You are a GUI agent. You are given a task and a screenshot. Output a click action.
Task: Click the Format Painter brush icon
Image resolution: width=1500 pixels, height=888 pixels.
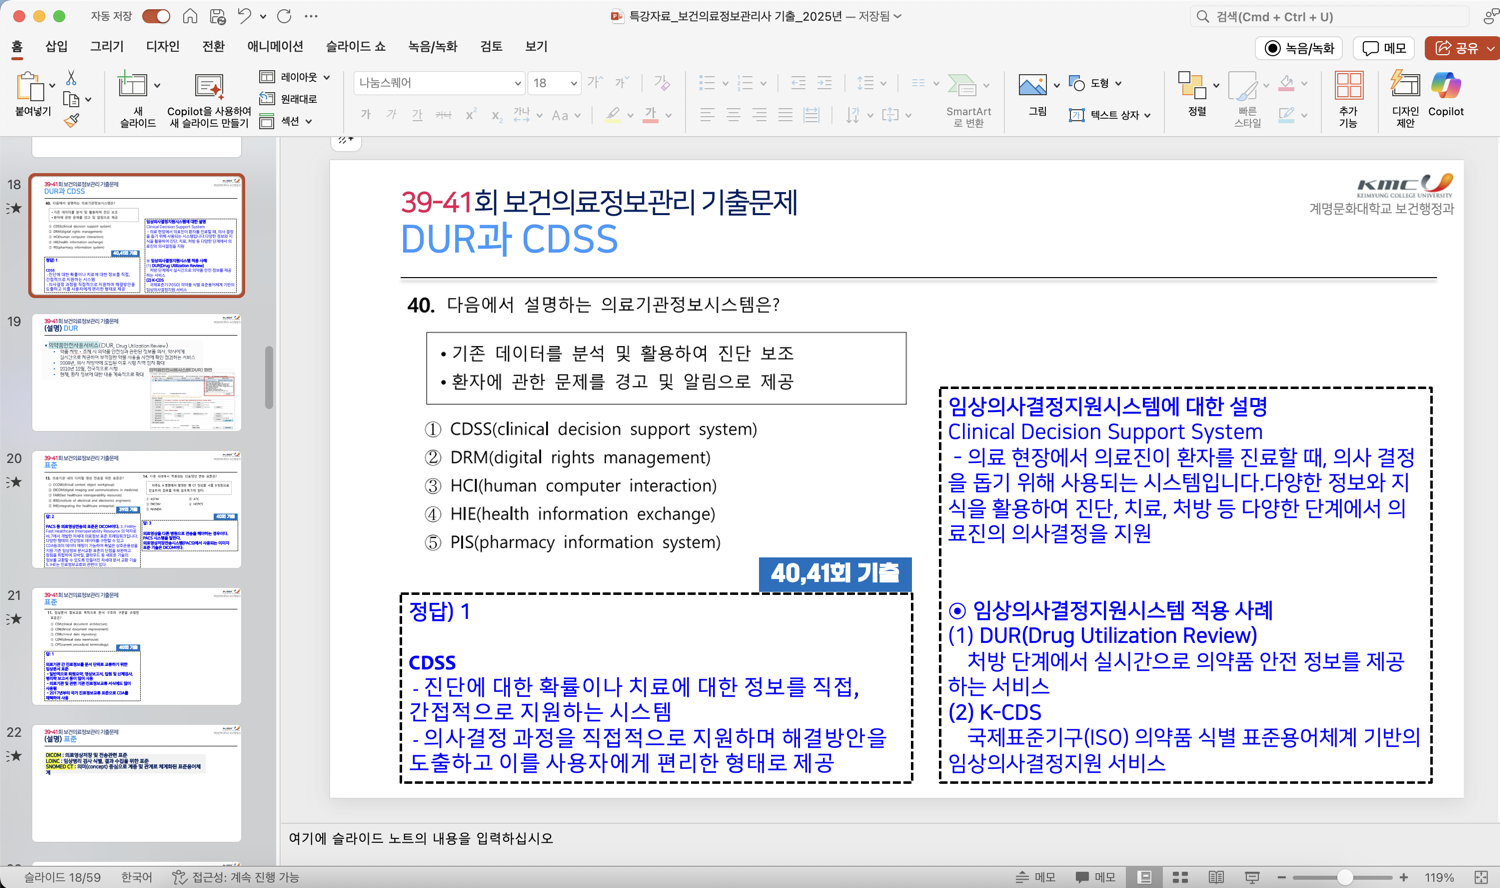(x=71, y=121)
